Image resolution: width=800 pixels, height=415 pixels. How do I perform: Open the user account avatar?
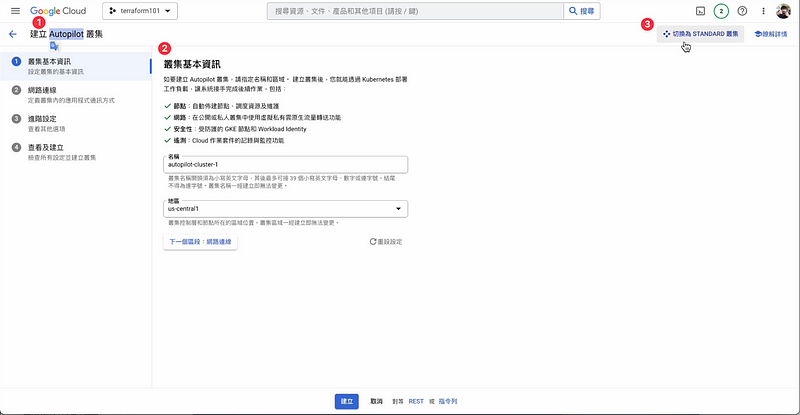click(x=783, y=11)
